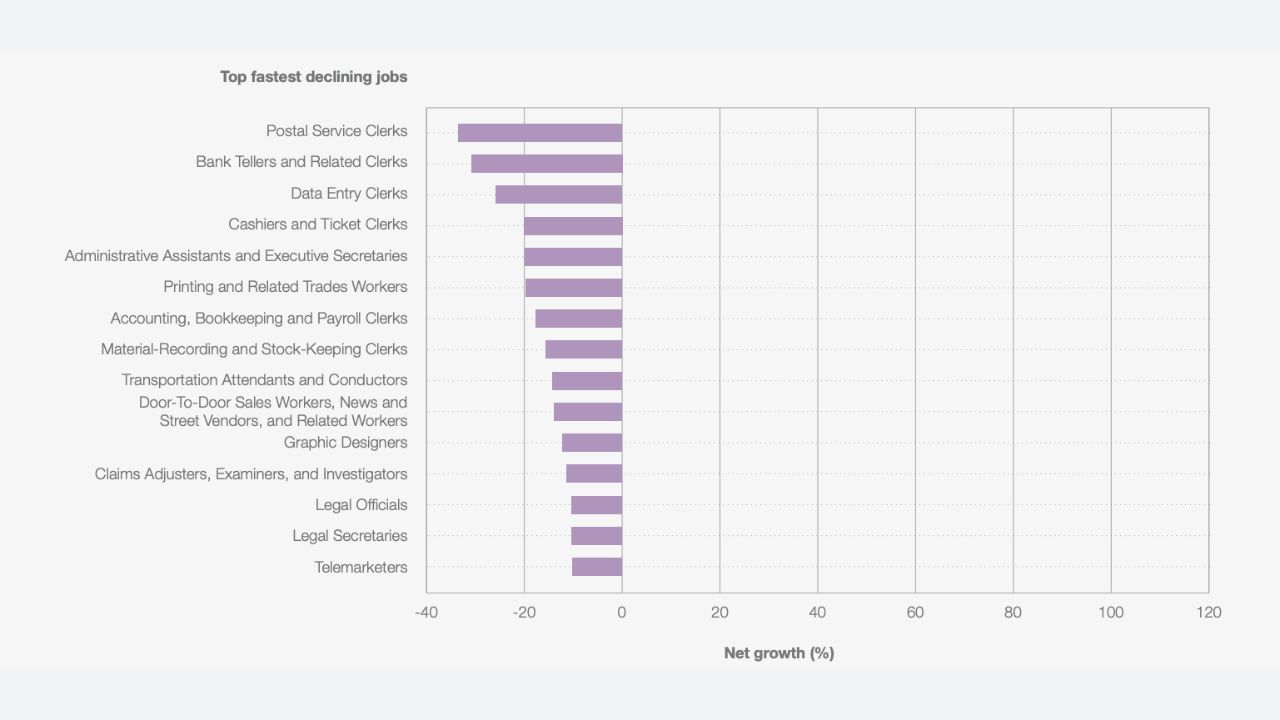This screenshot has width=1280, height=720.
Task: Select the Graphic Designers bar
Action: tap(592, 443)
